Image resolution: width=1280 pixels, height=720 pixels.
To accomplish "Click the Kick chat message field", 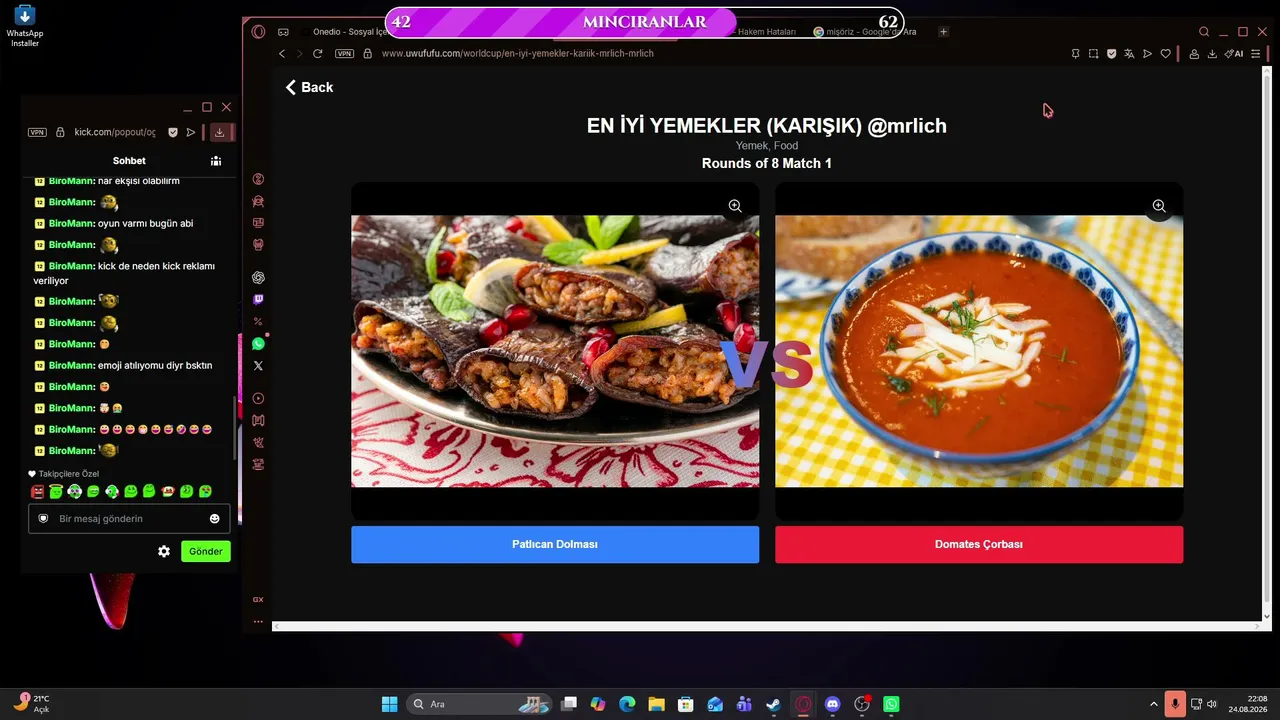I will [x=129, y=519].
